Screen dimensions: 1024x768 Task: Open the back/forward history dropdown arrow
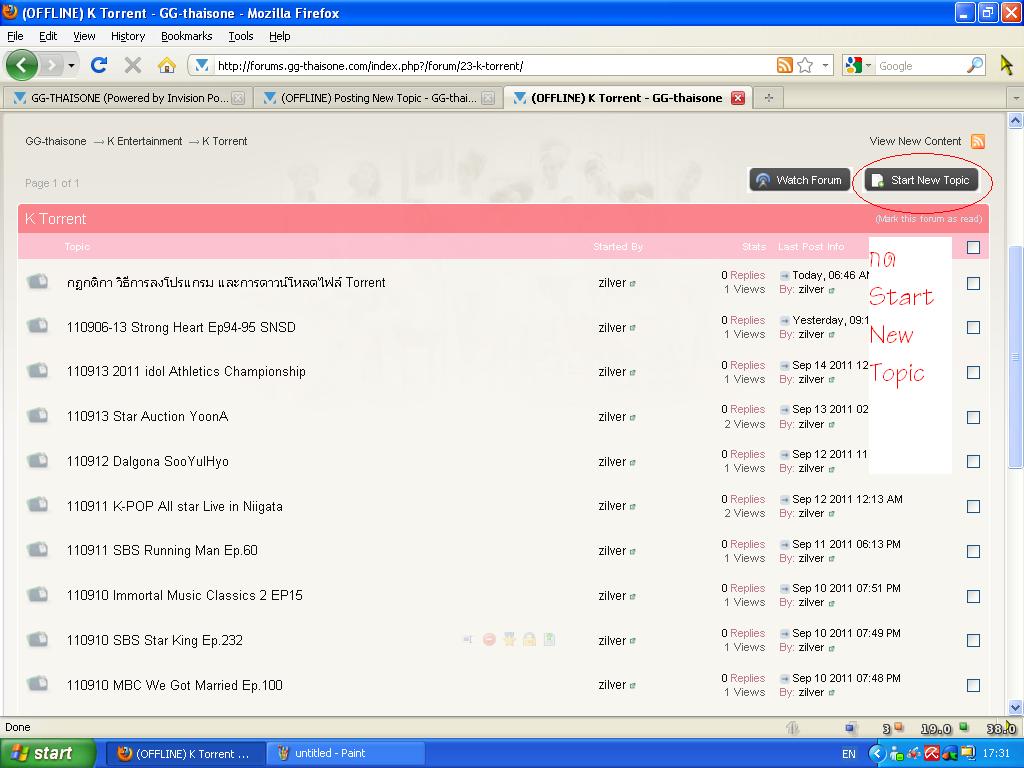(71, 65)
